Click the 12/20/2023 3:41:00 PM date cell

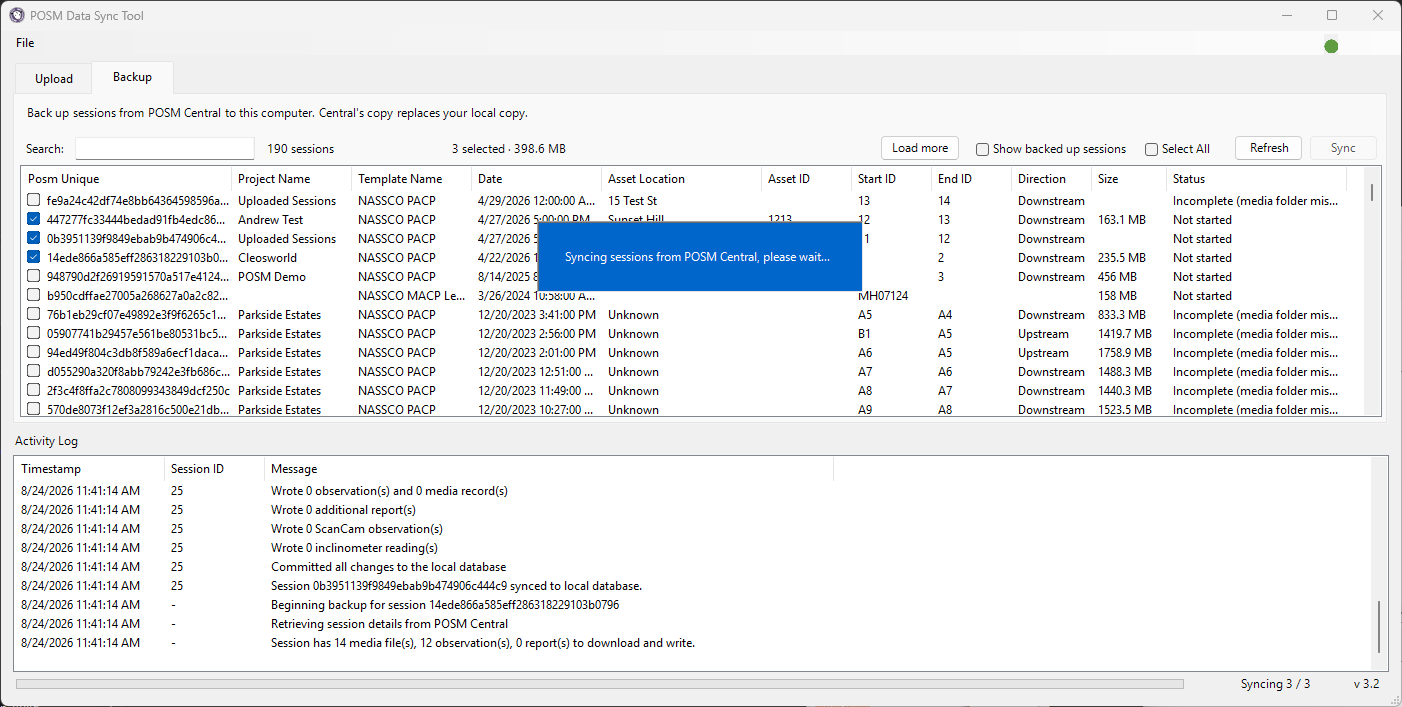(x=537, y=314)
